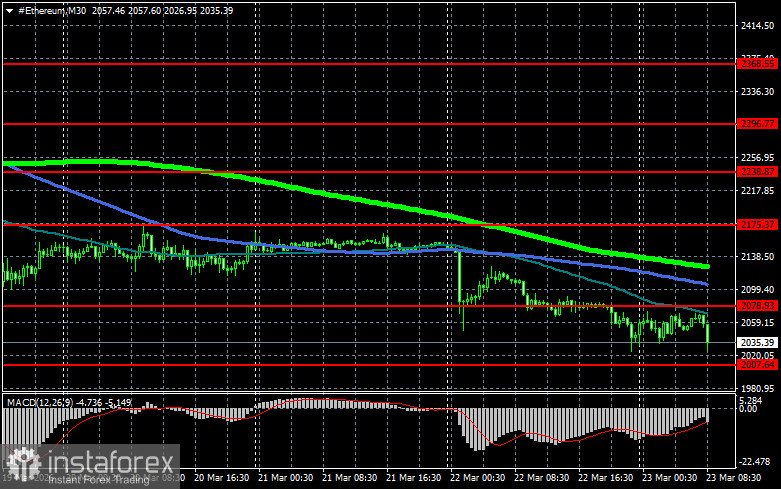Select the 2238.87 red price level label
781x489 pixels.
pyautogui.click(x=758, y=172)
